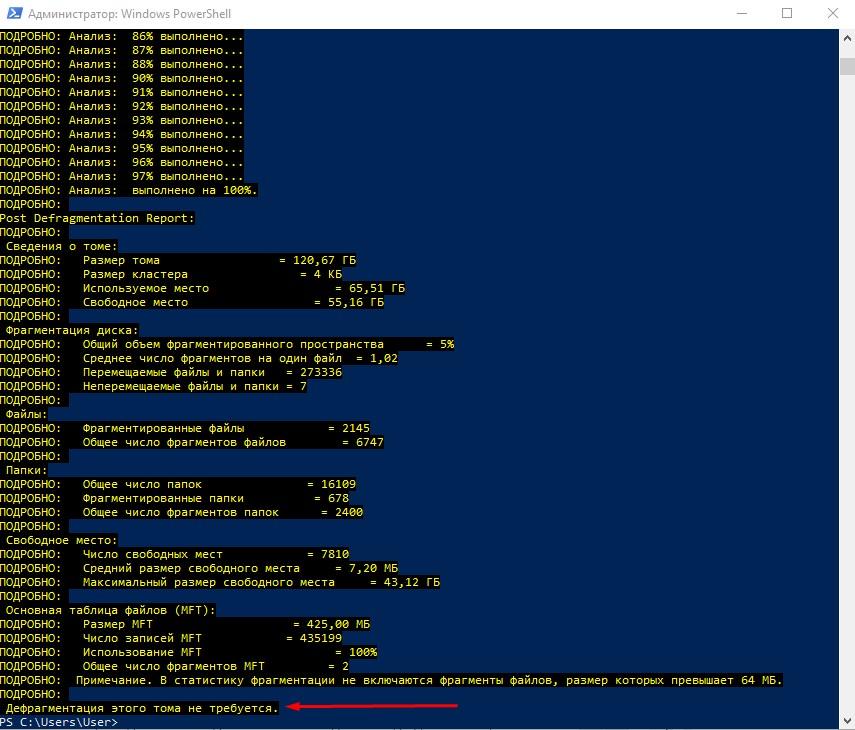Click the note about 64 МБ fragments

coord(392,680)
